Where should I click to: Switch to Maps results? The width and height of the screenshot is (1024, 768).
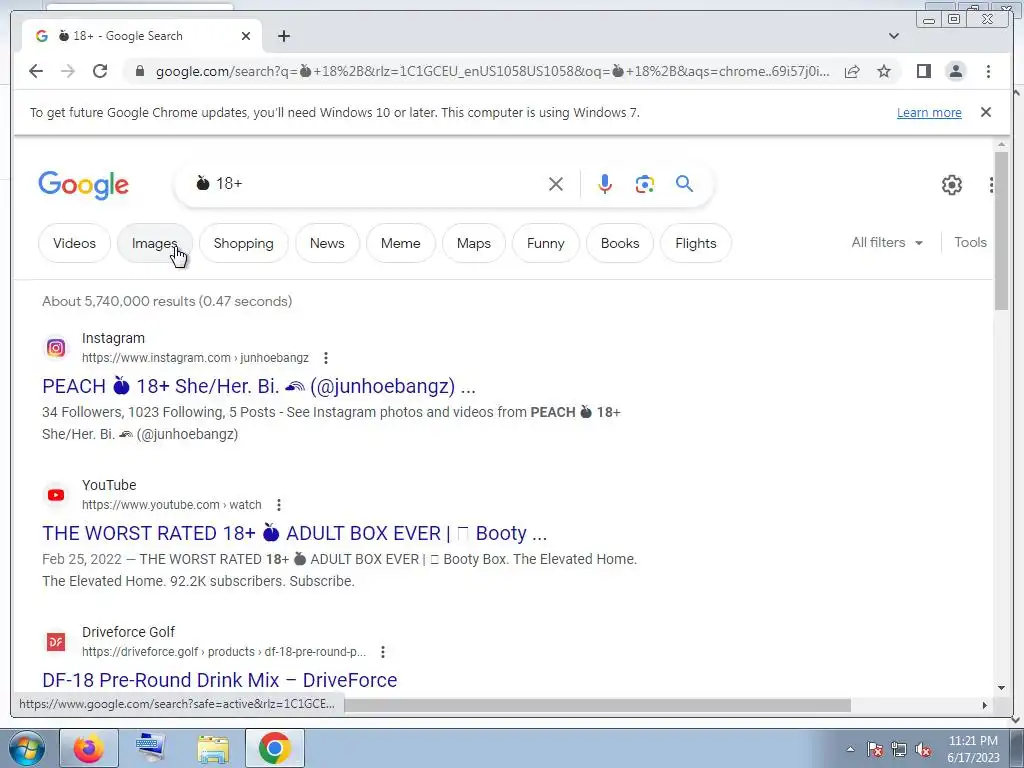tap(473, 243)
